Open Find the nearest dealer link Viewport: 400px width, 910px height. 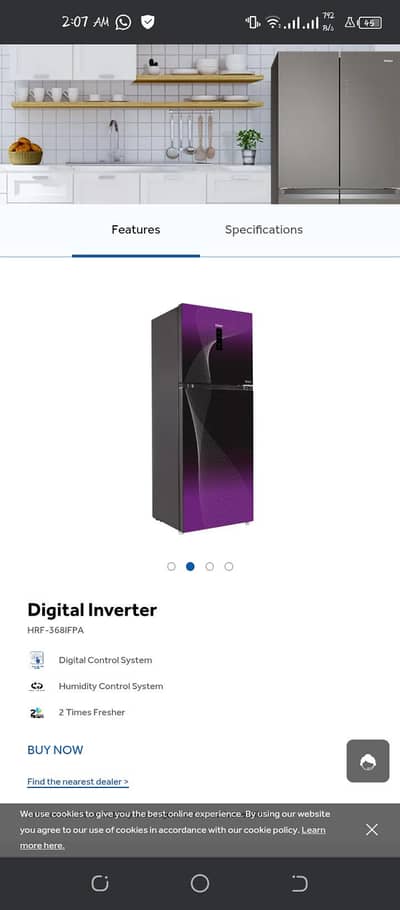78,782
